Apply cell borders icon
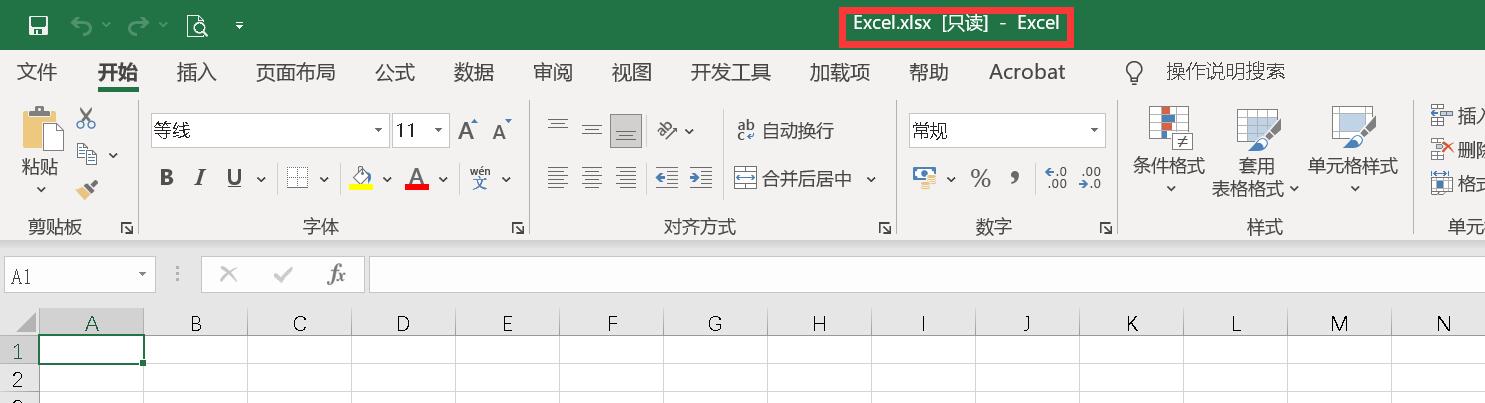Screen dimensions: 1485x403 click(297, 178)
